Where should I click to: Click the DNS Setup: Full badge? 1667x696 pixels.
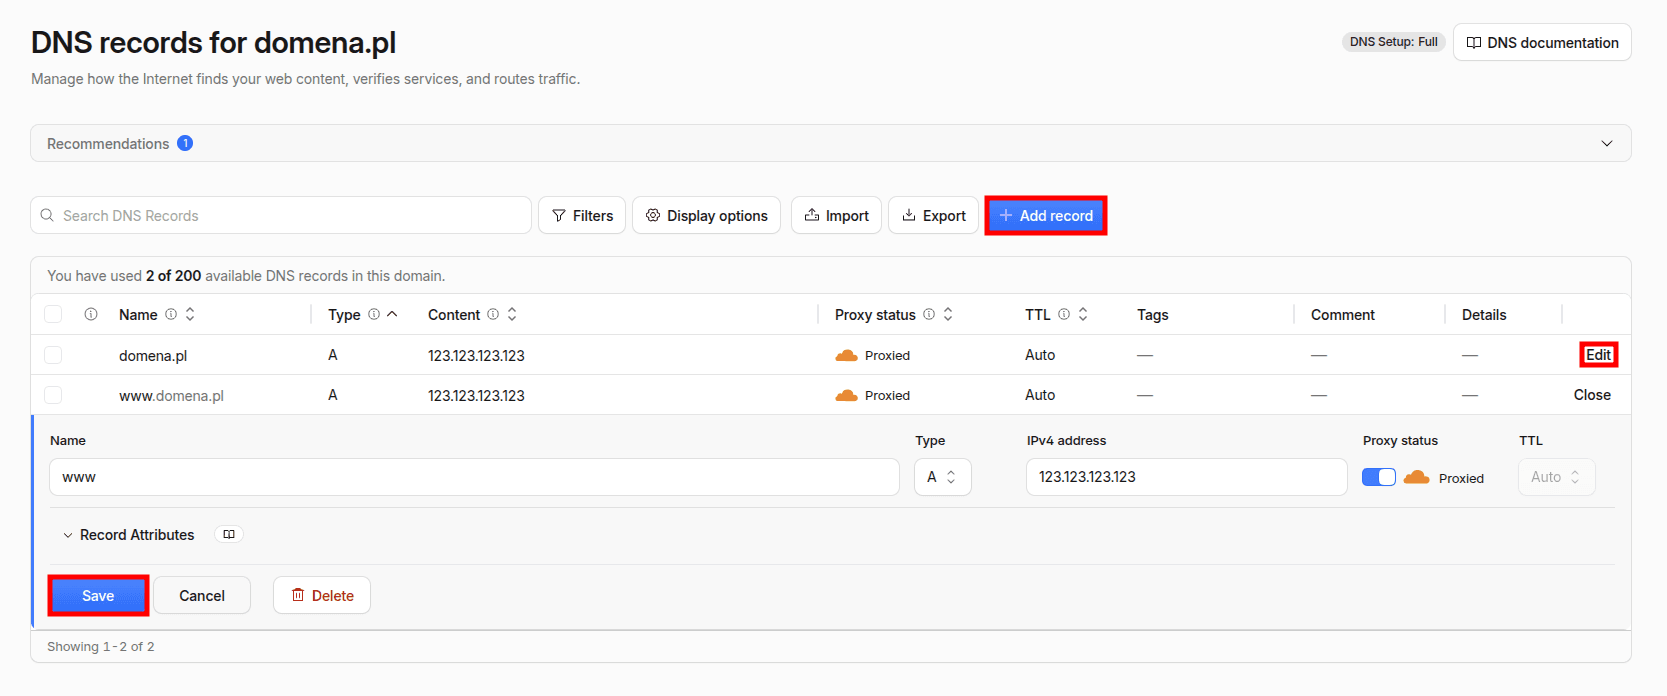pos(1393,42)
